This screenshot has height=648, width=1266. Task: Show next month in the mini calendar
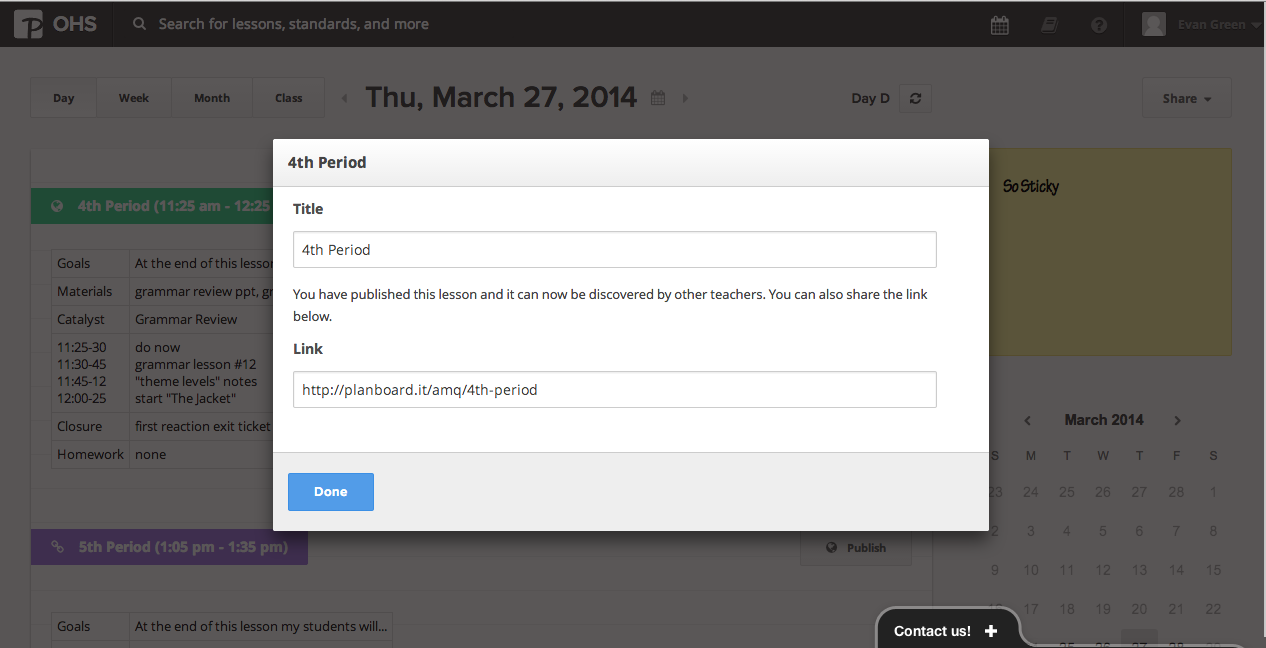(1178, 421)
